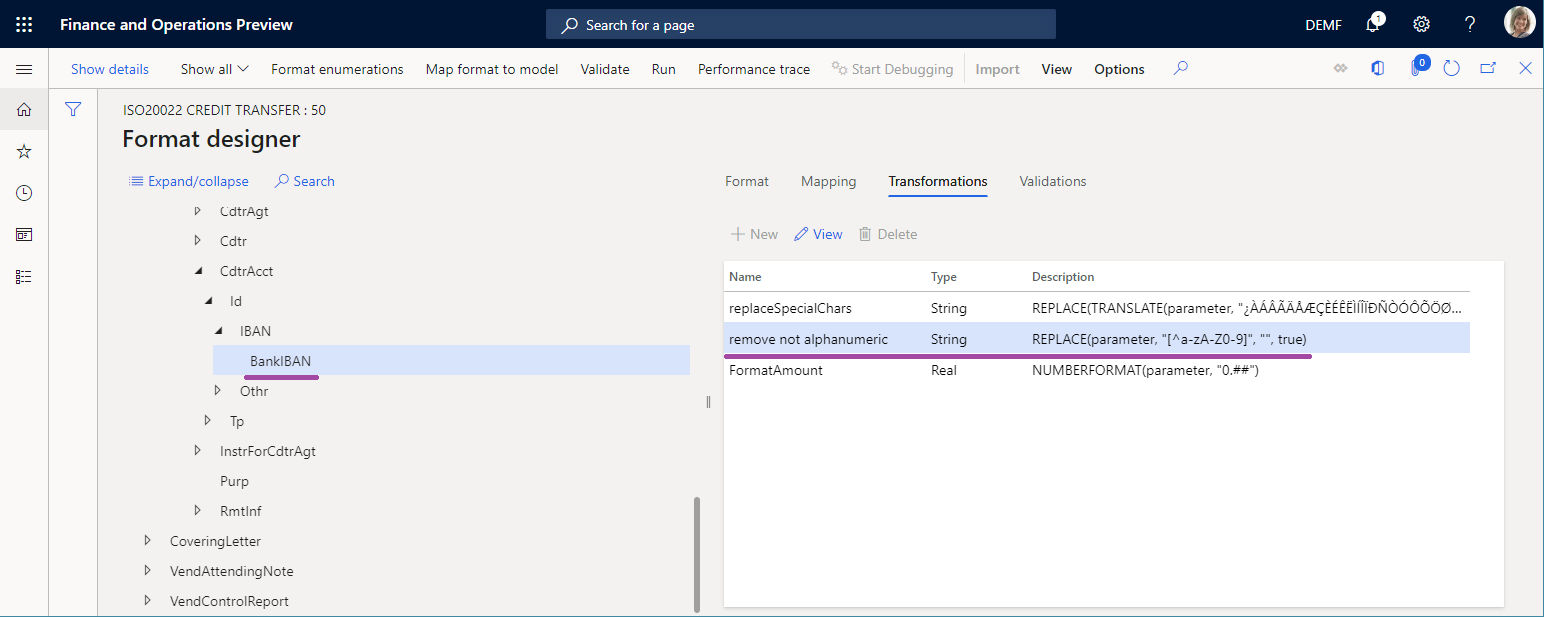The width and height of the screenshot is (1544, 617).
Task: Refresh the page with the refresh icon
Action: point(1451,68)
